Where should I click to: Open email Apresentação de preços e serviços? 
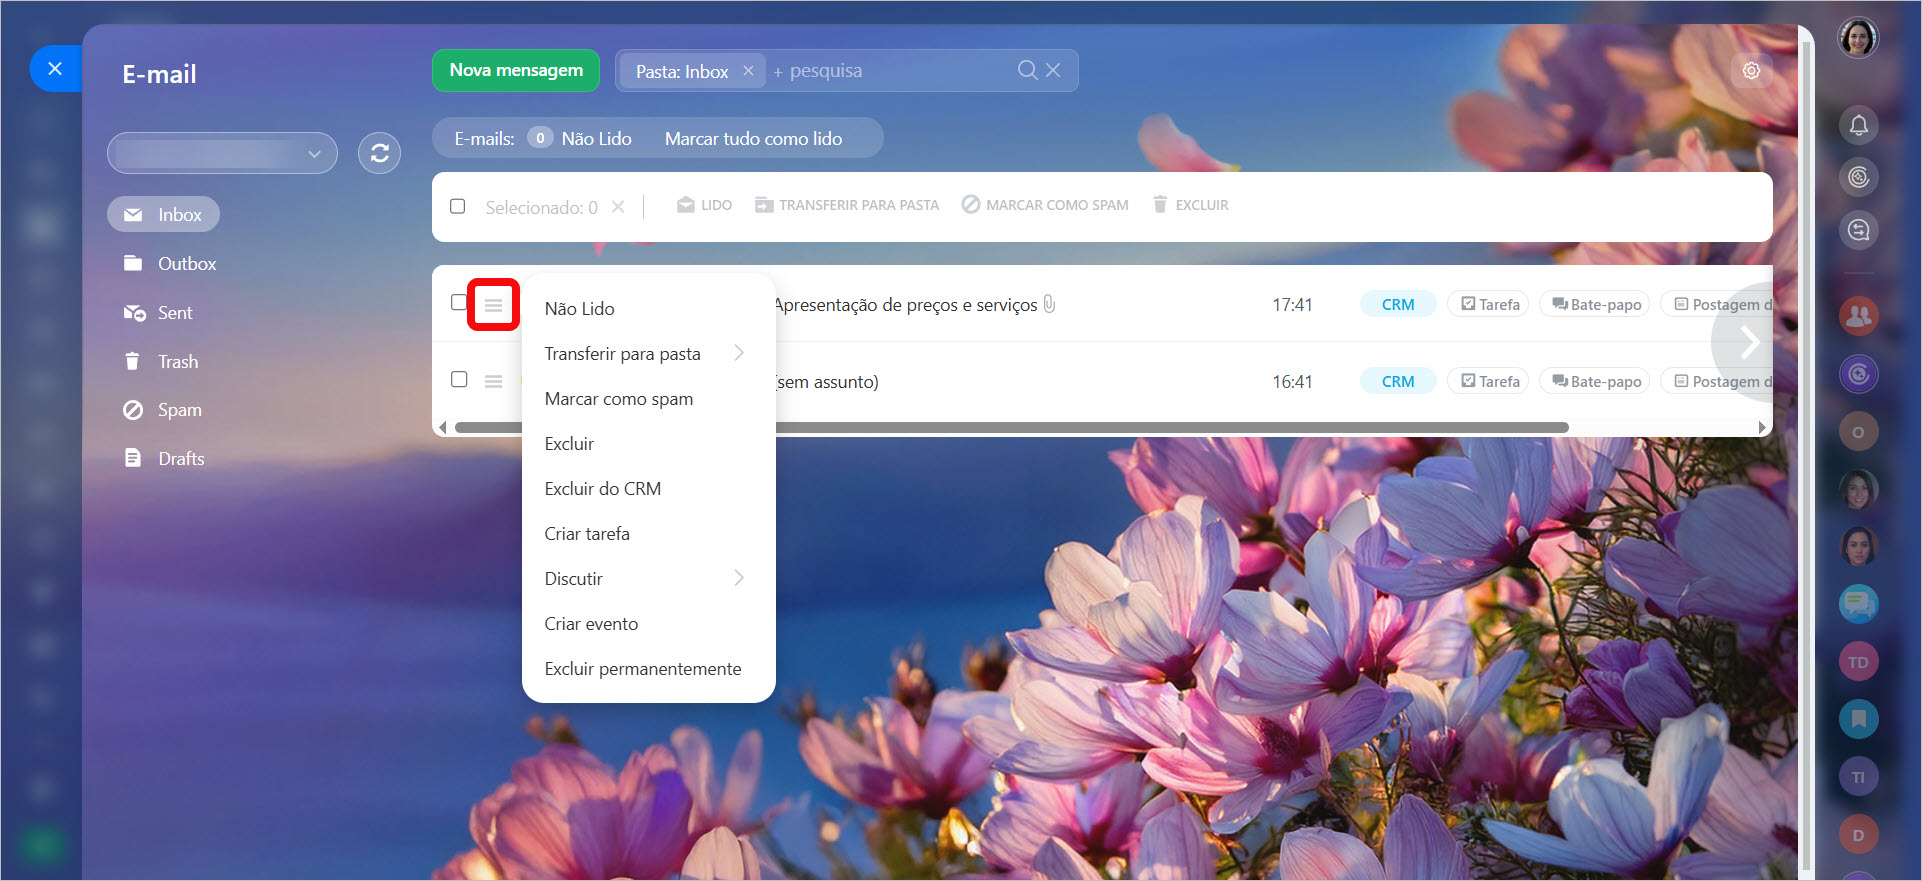tap(906, 304)
